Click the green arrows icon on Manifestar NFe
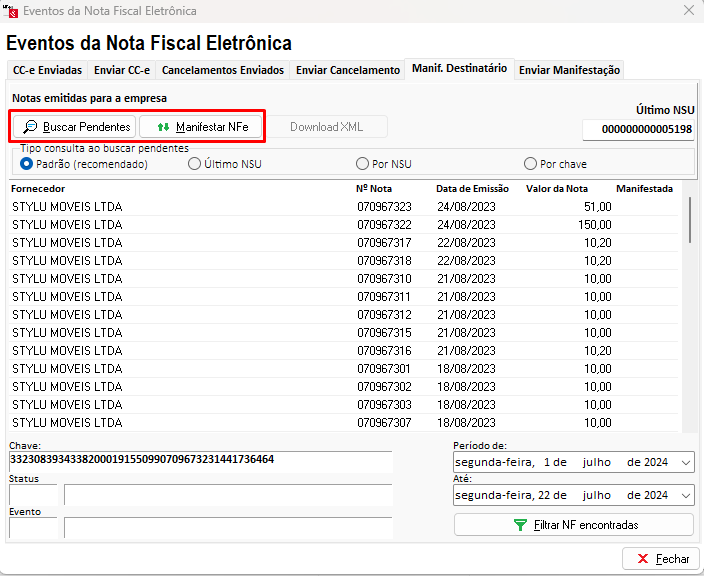The width and height of the screenshot is (704, 576). [163, 127]
